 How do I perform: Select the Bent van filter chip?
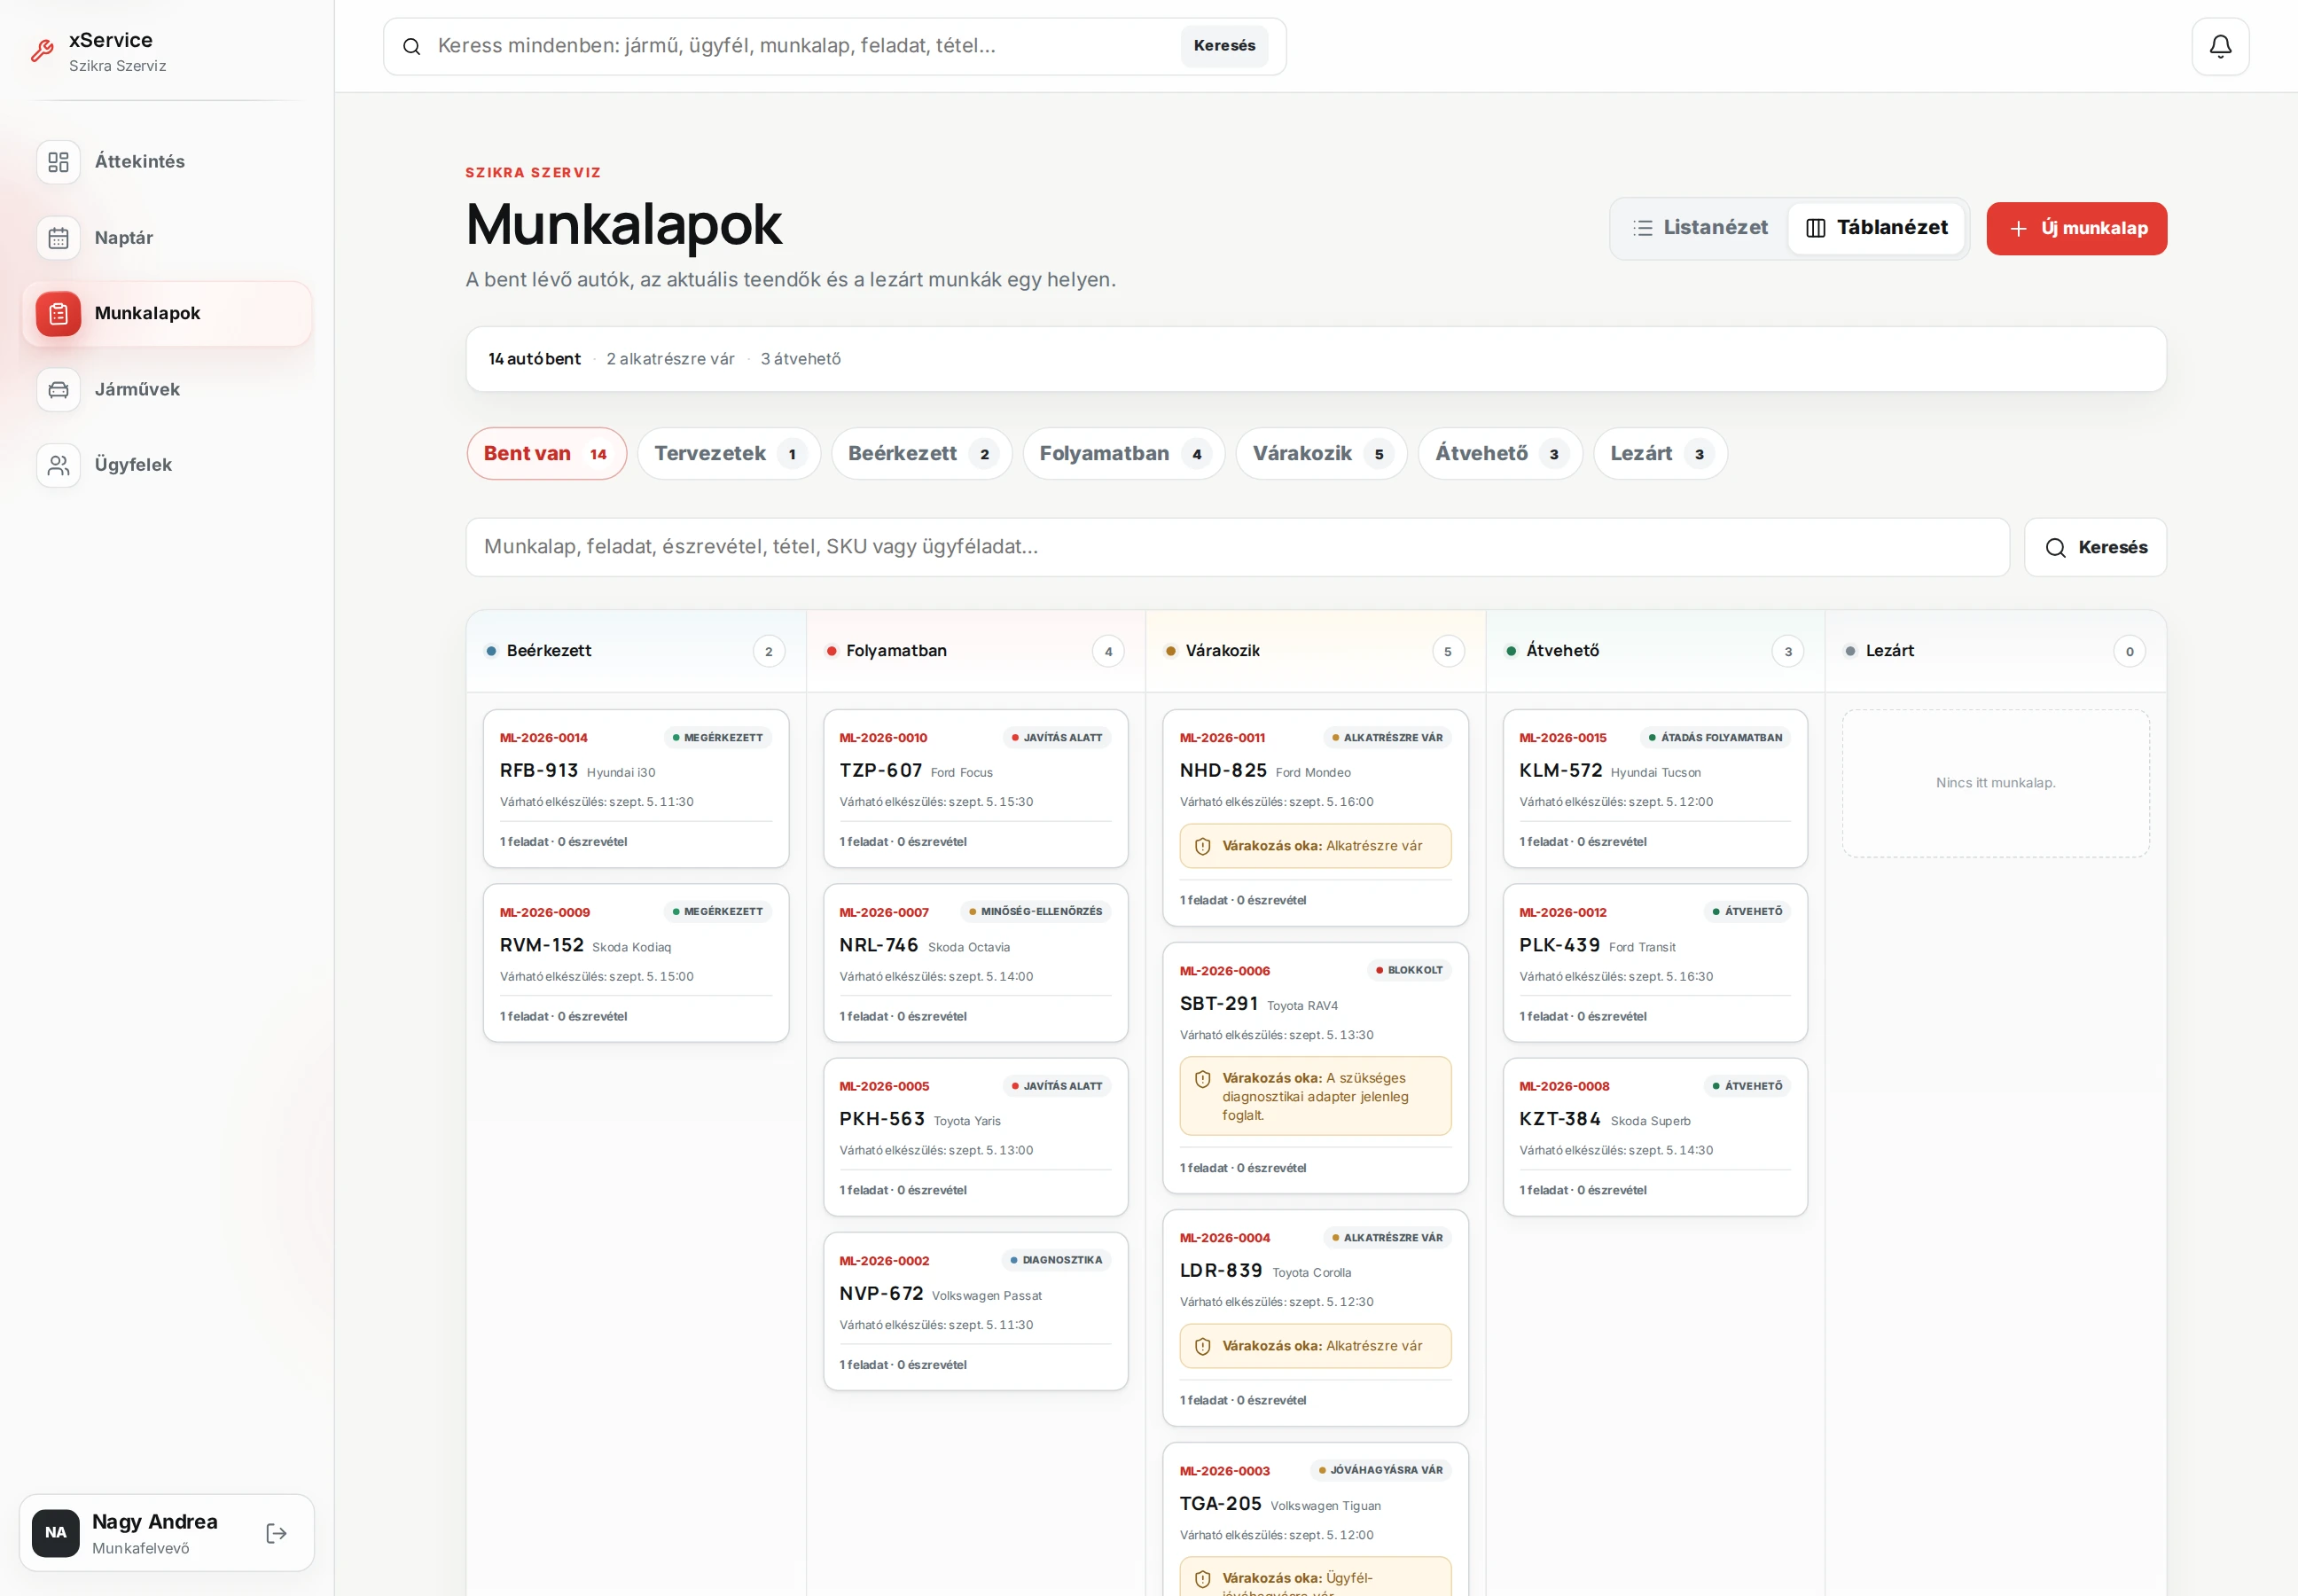(546, 454)
